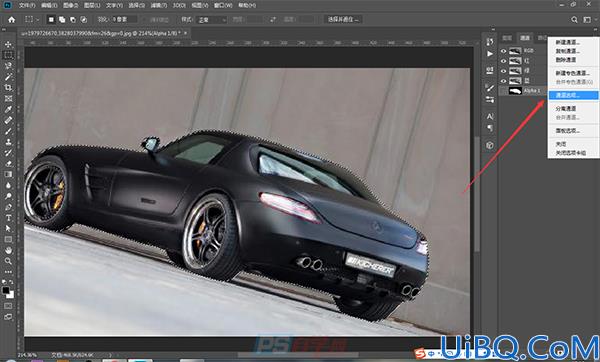Choose highlighted Channel Options menu entry
Image resolution: width=600 pixels, height=362 pixels.
tap(573, 95)
